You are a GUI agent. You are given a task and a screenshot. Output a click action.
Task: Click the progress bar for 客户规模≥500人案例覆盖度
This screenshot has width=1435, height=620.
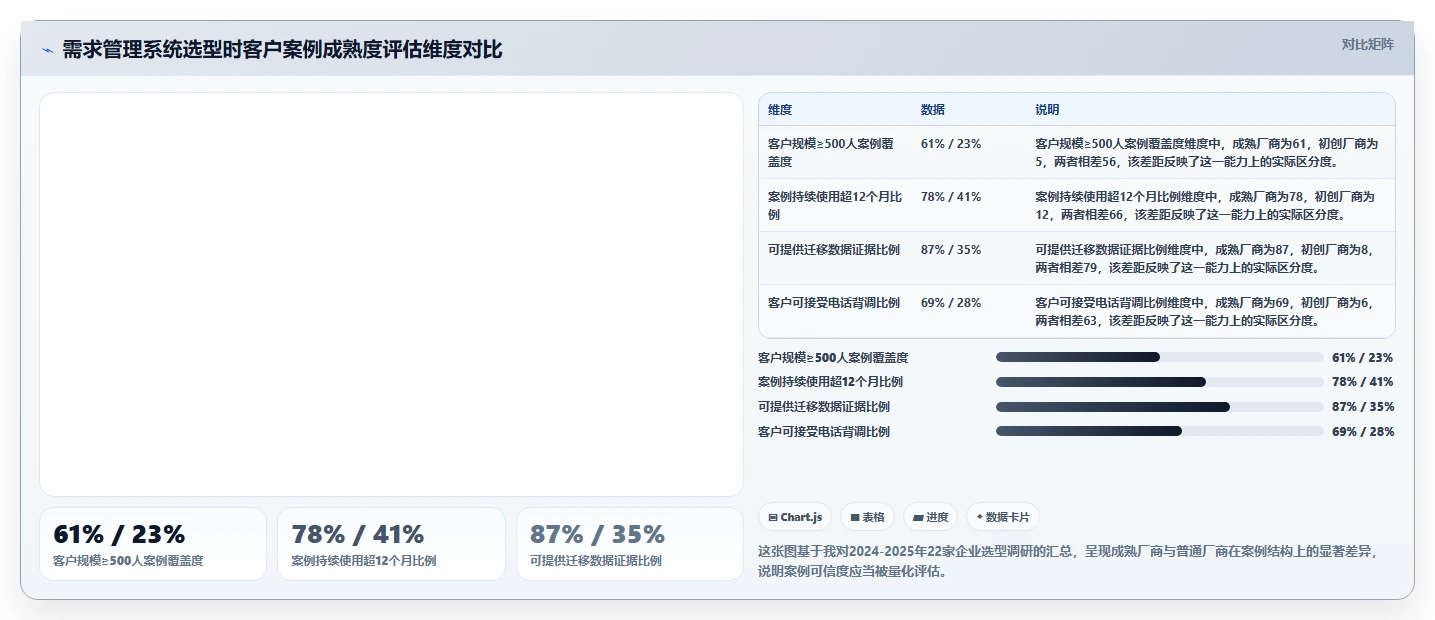tap(1160, 357)
